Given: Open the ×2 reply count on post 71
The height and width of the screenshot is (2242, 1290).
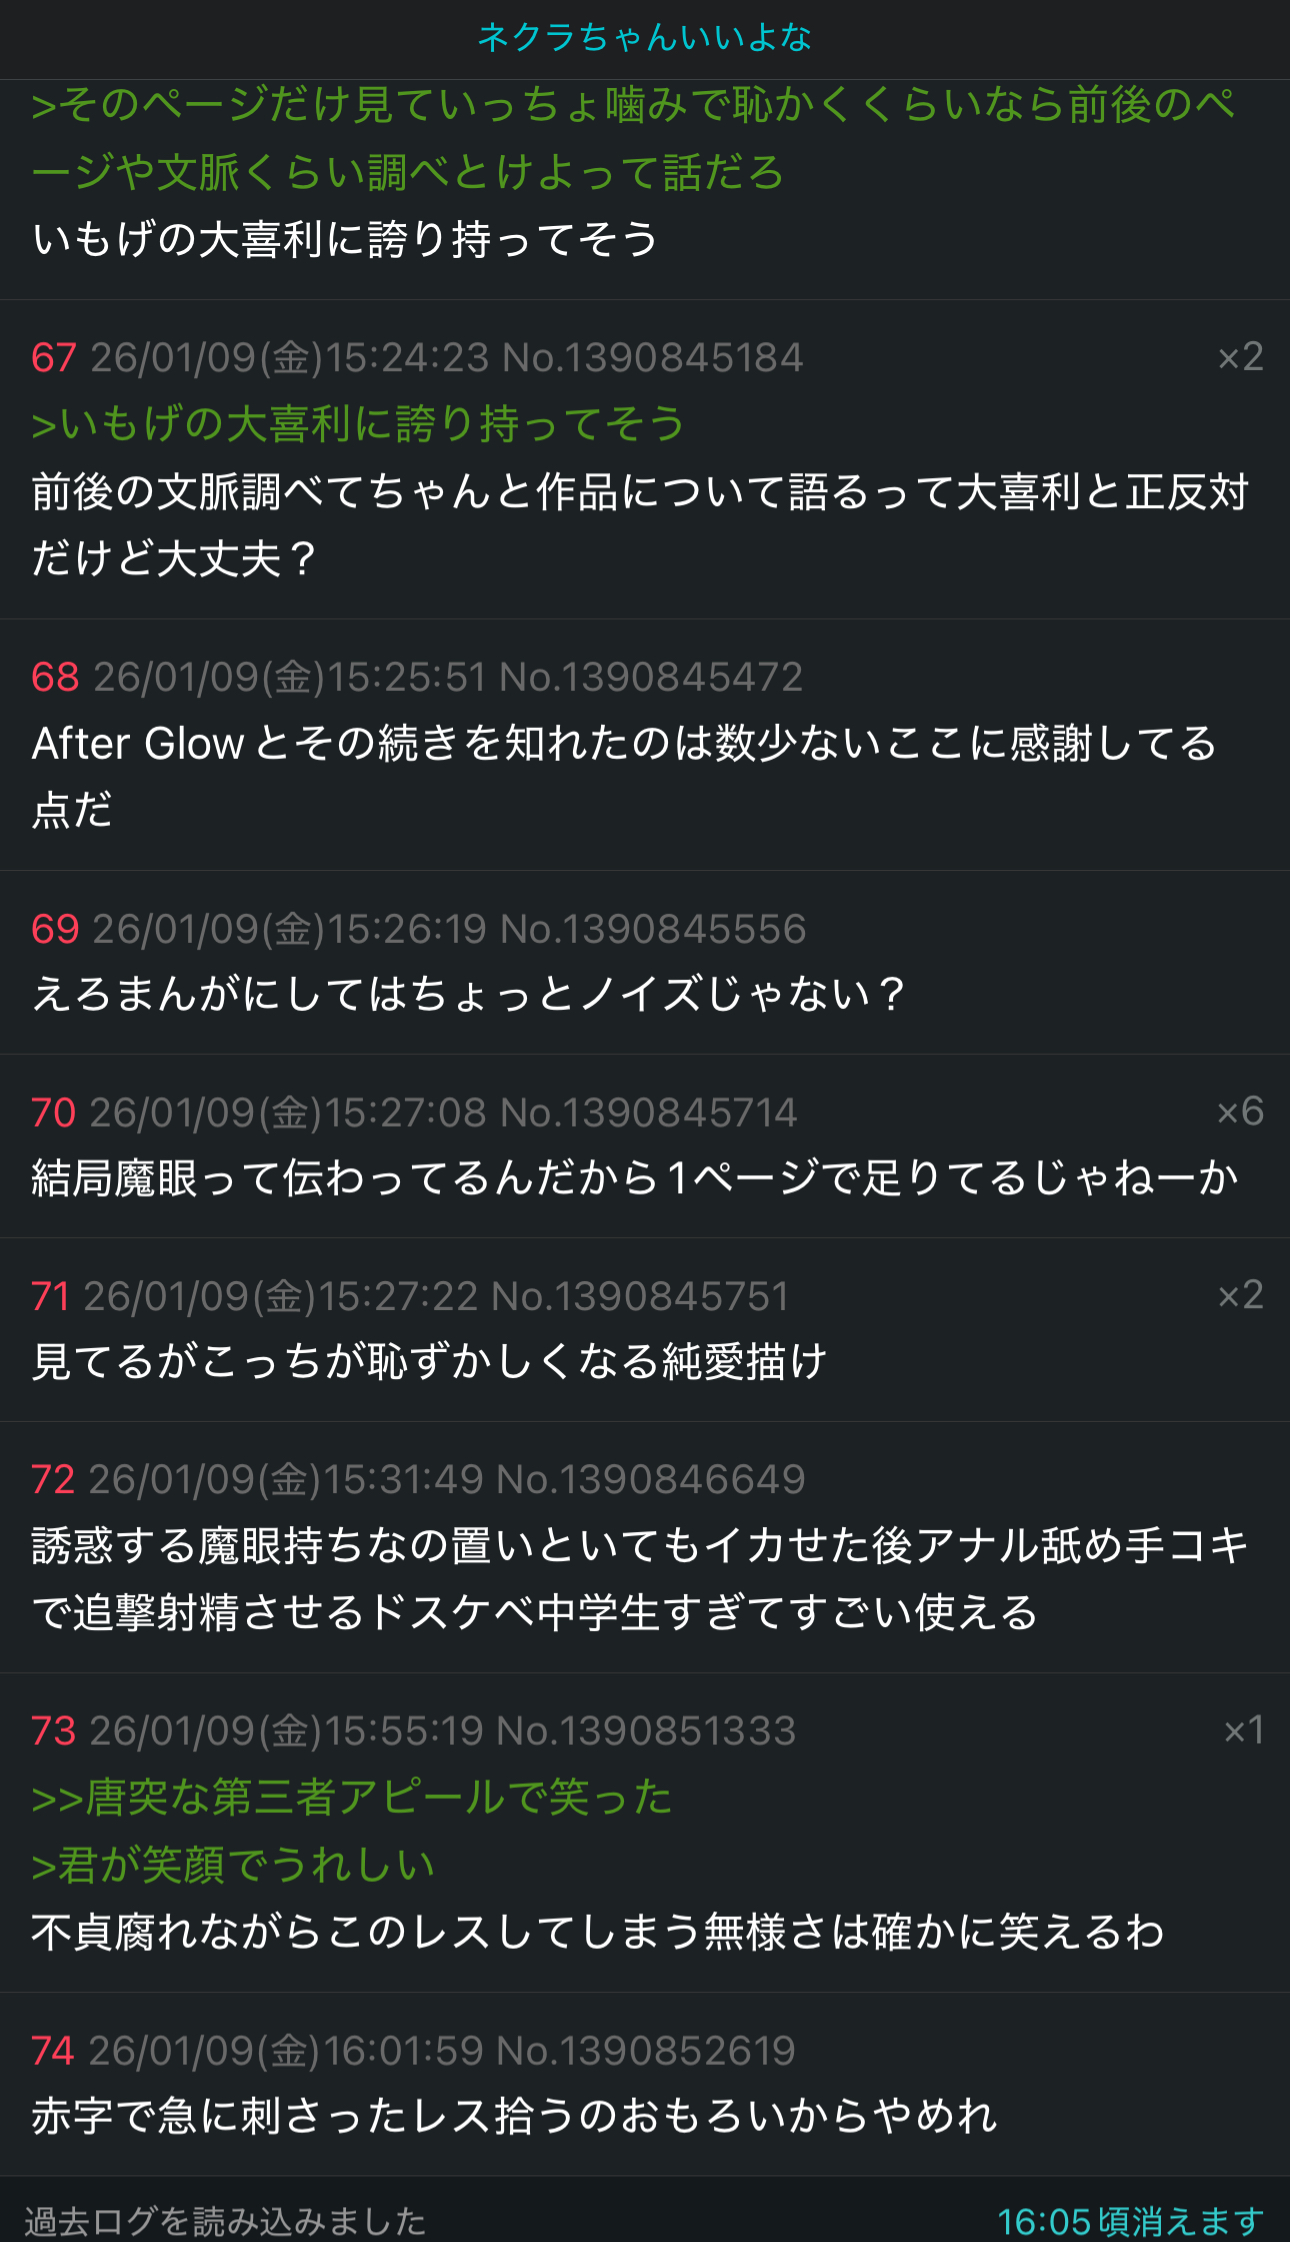Looking at the screenshot, I should 1240,1296.
